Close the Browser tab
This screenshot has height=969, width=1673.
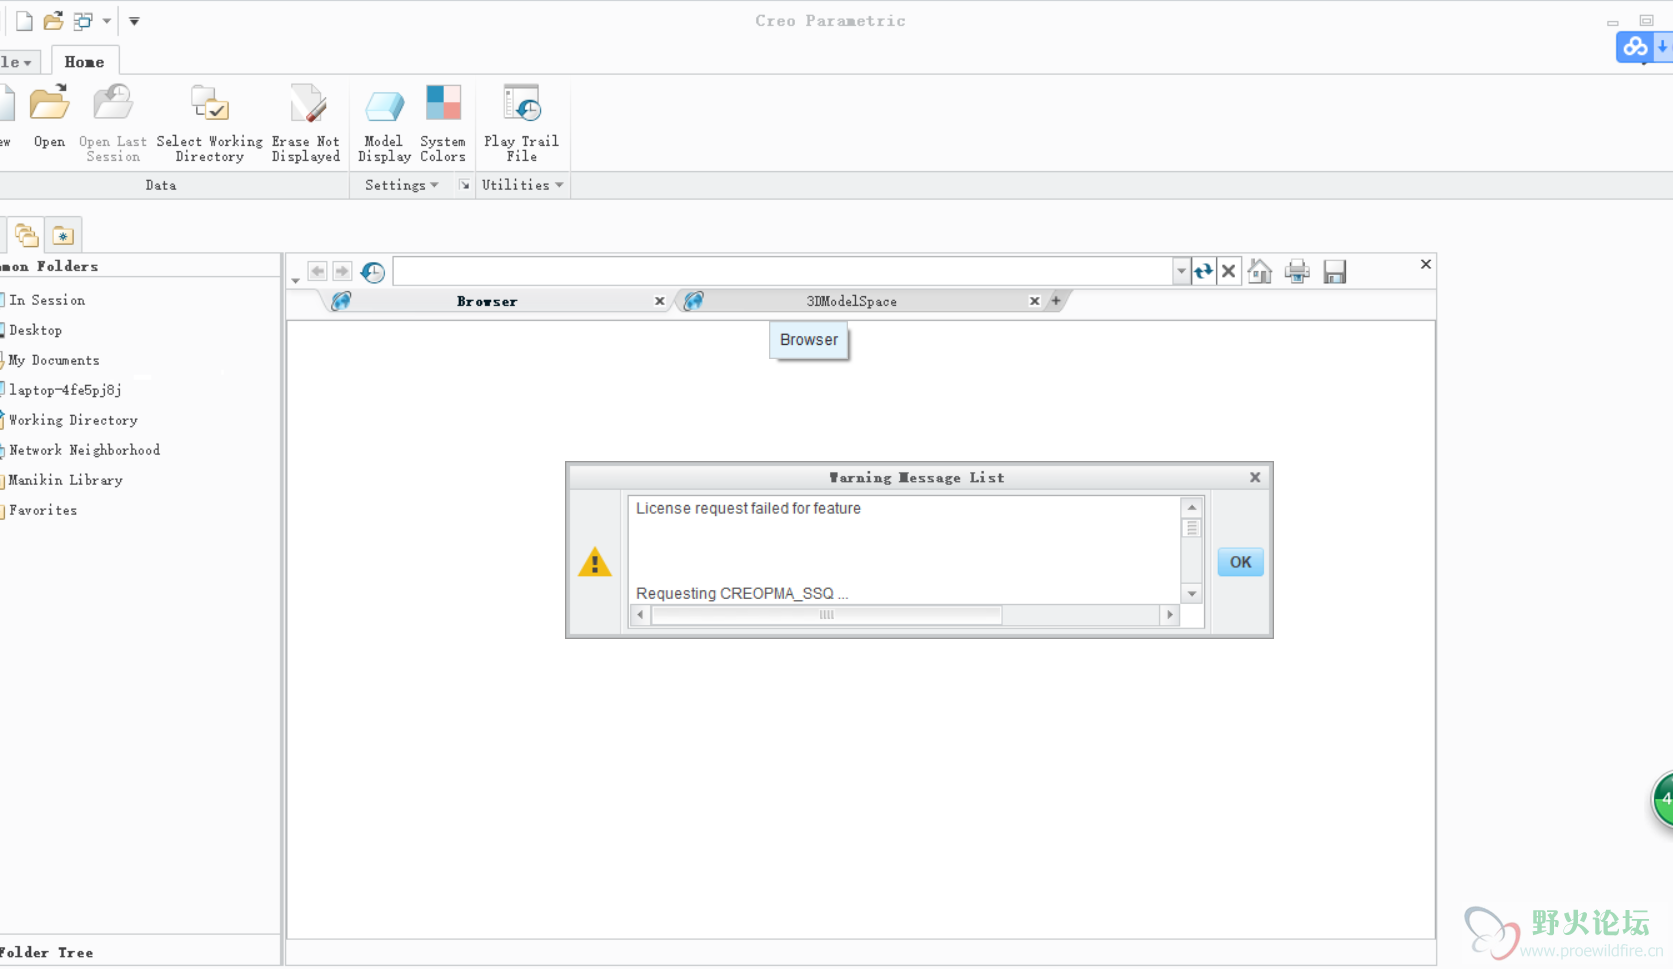(660, 301)
